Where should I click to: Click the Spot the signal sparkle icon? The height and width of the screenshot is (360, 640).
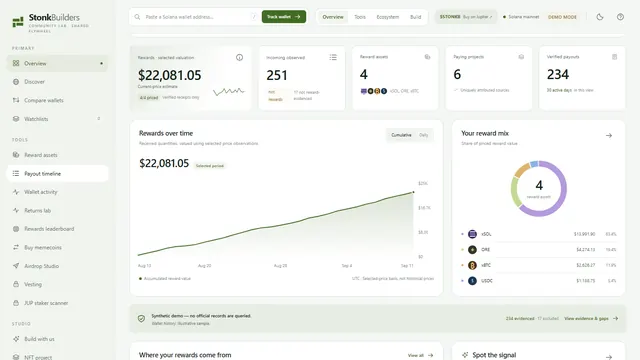(x=465, y=355)
